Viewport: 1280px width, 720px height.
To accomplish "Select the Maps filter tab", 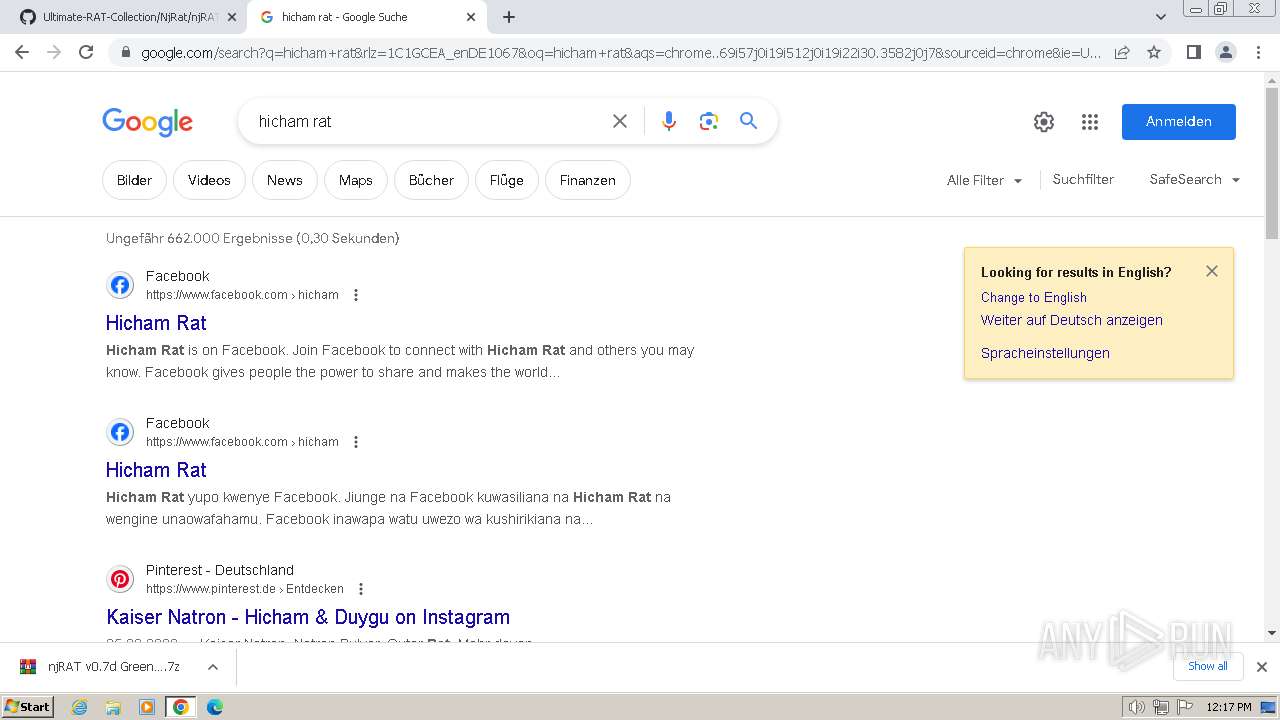I will pos(355,180).
